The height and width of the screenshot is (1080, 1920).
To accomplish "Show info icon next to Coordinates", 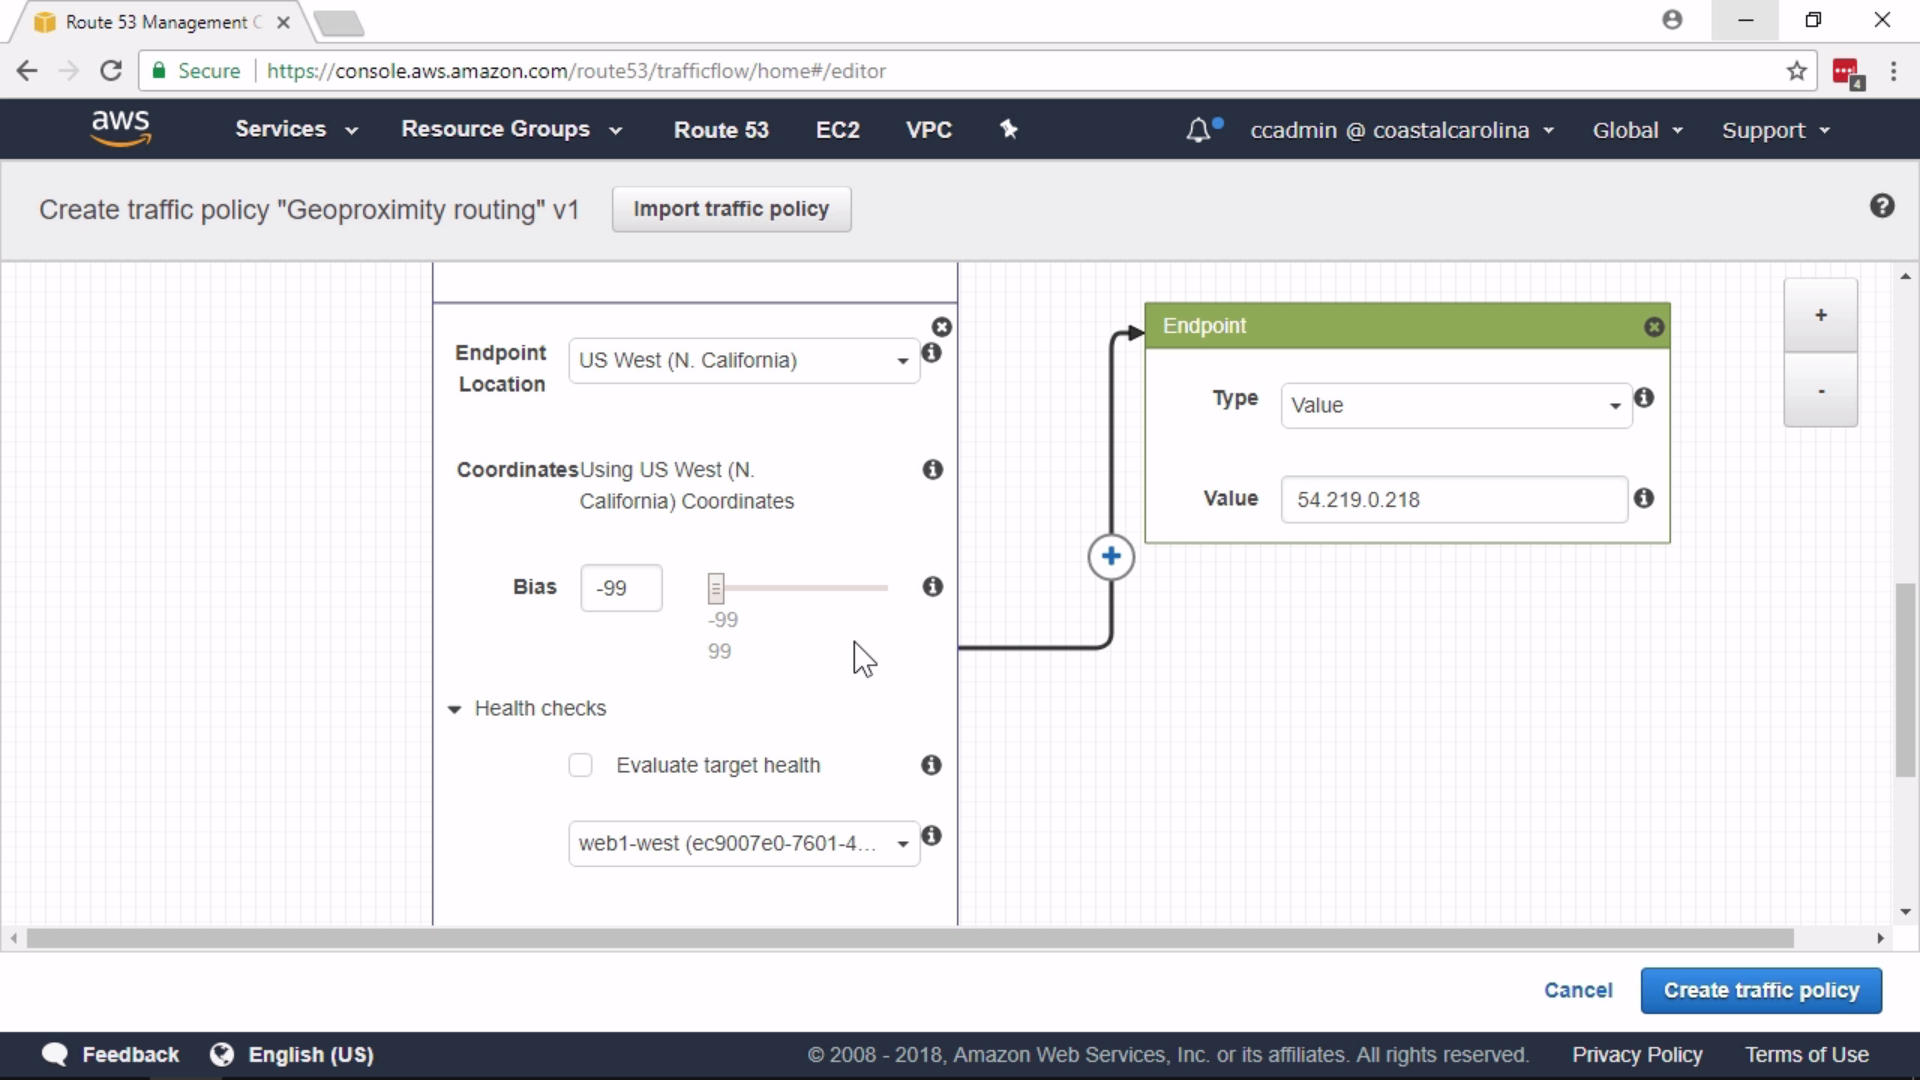I will click(933, 470).
